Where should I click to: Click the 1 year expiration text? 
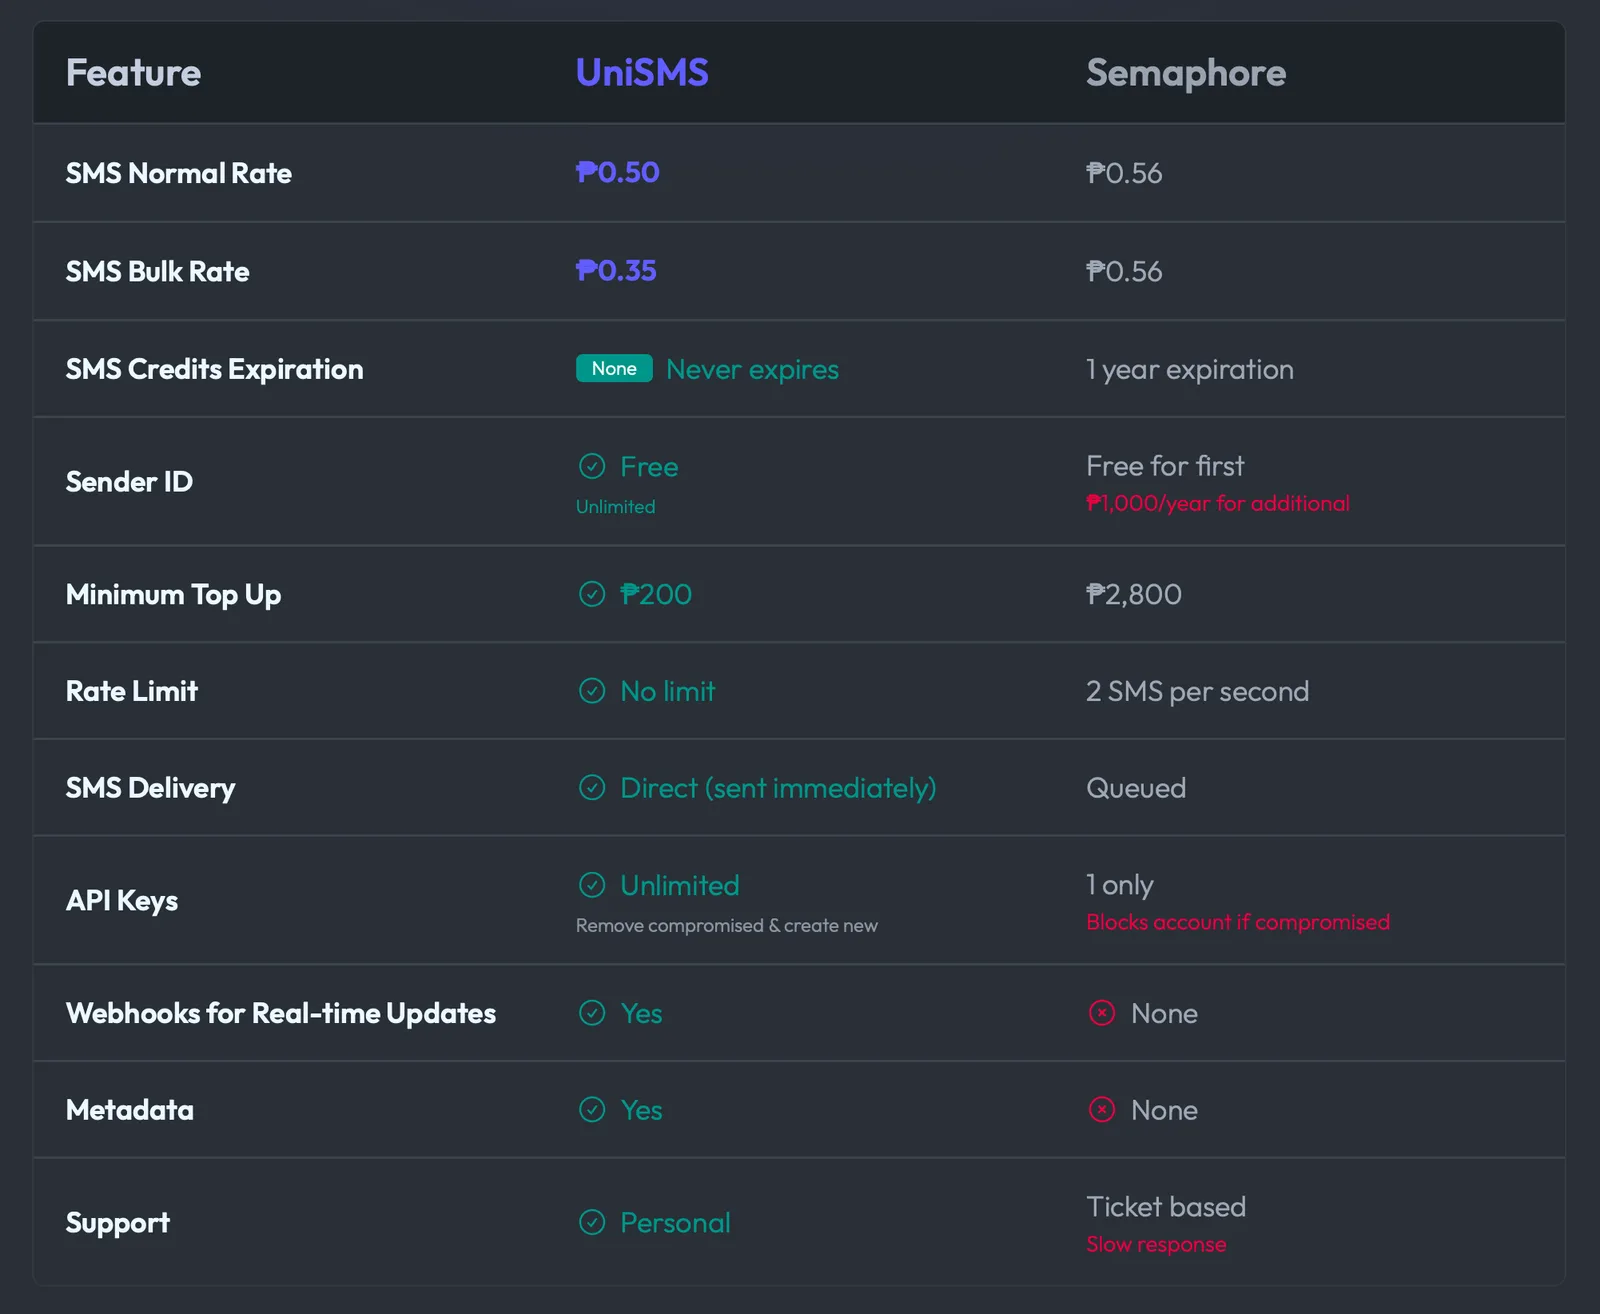point(1190,369)
